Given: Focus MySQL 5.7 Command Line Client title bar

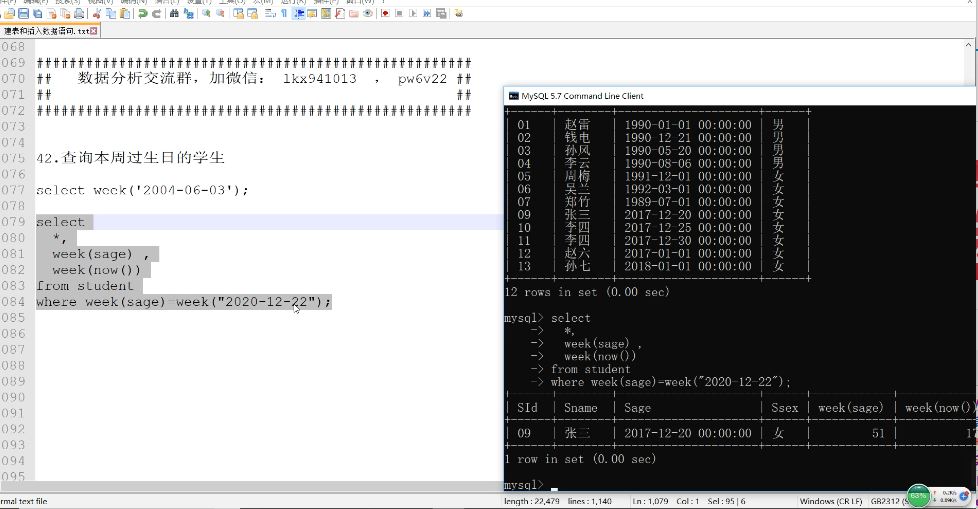Looking at the screenshot, I should [740, 96].
